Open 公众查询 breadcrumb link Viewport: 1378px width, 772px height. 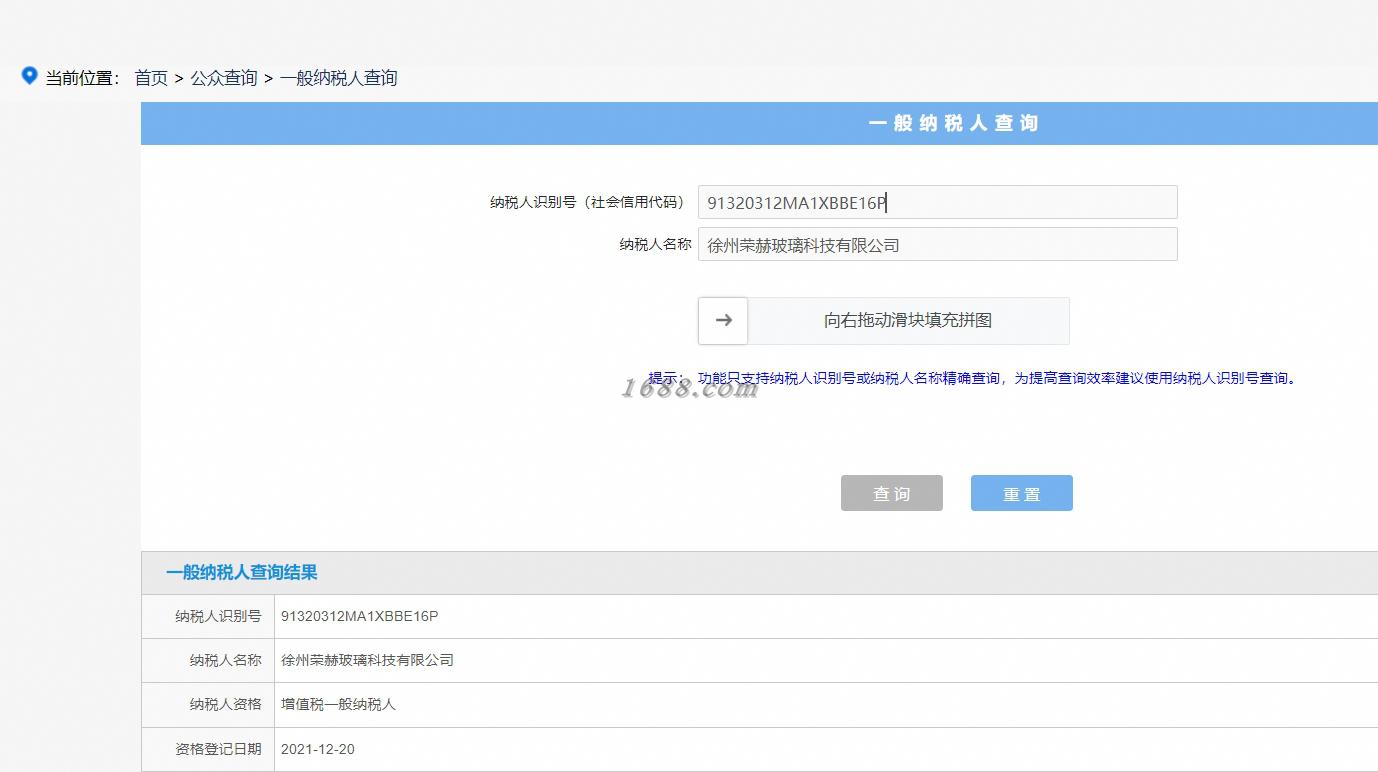pyautogui.click(x=224, y=78)
